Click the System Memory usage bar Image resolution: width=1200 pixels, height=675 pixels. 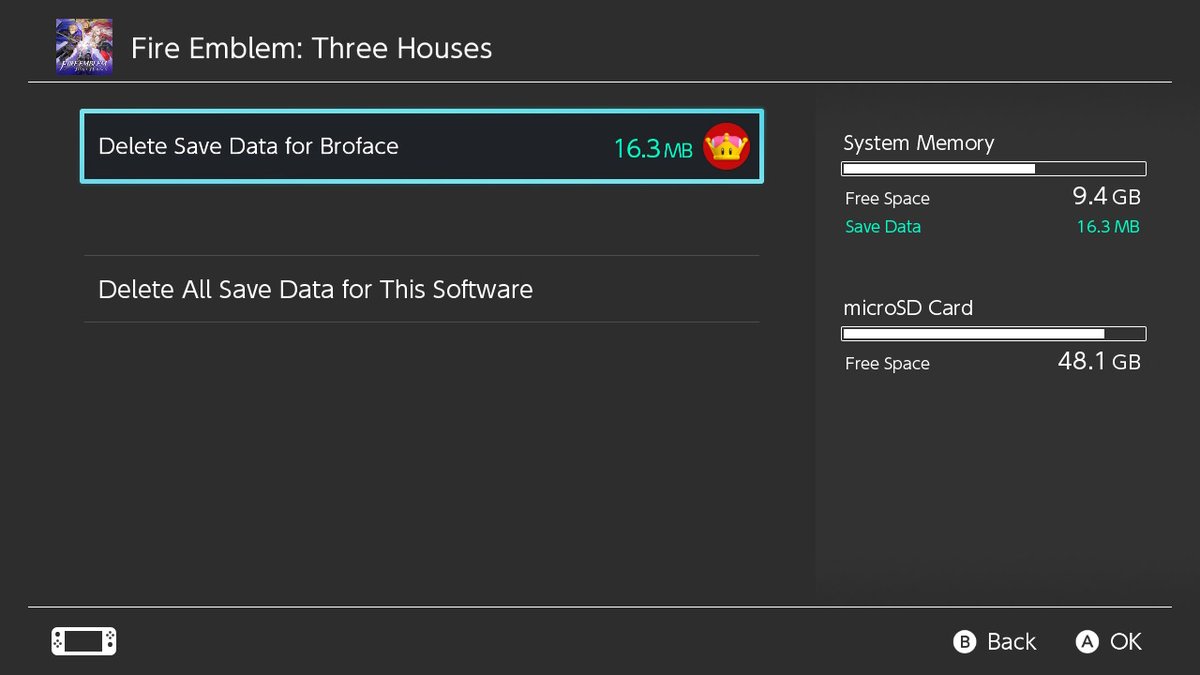(x=994, y=169)
